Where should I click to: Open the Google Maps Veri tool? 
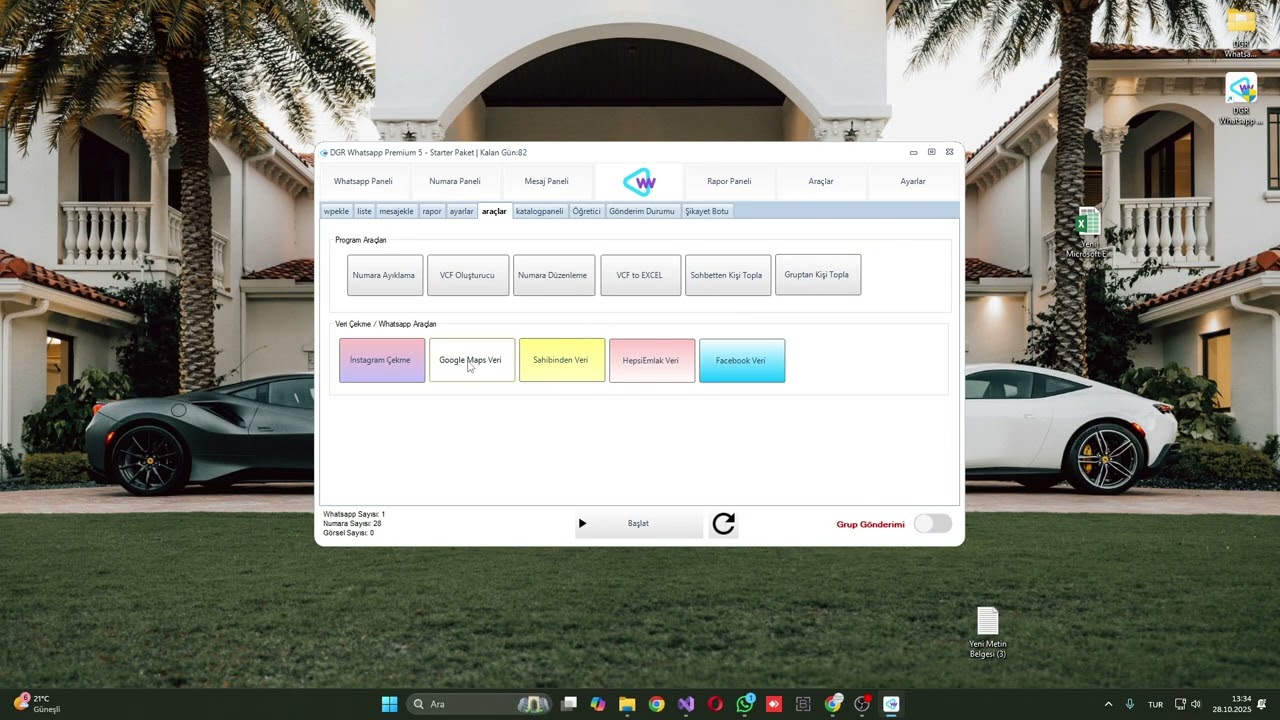(x=471, y=360)
